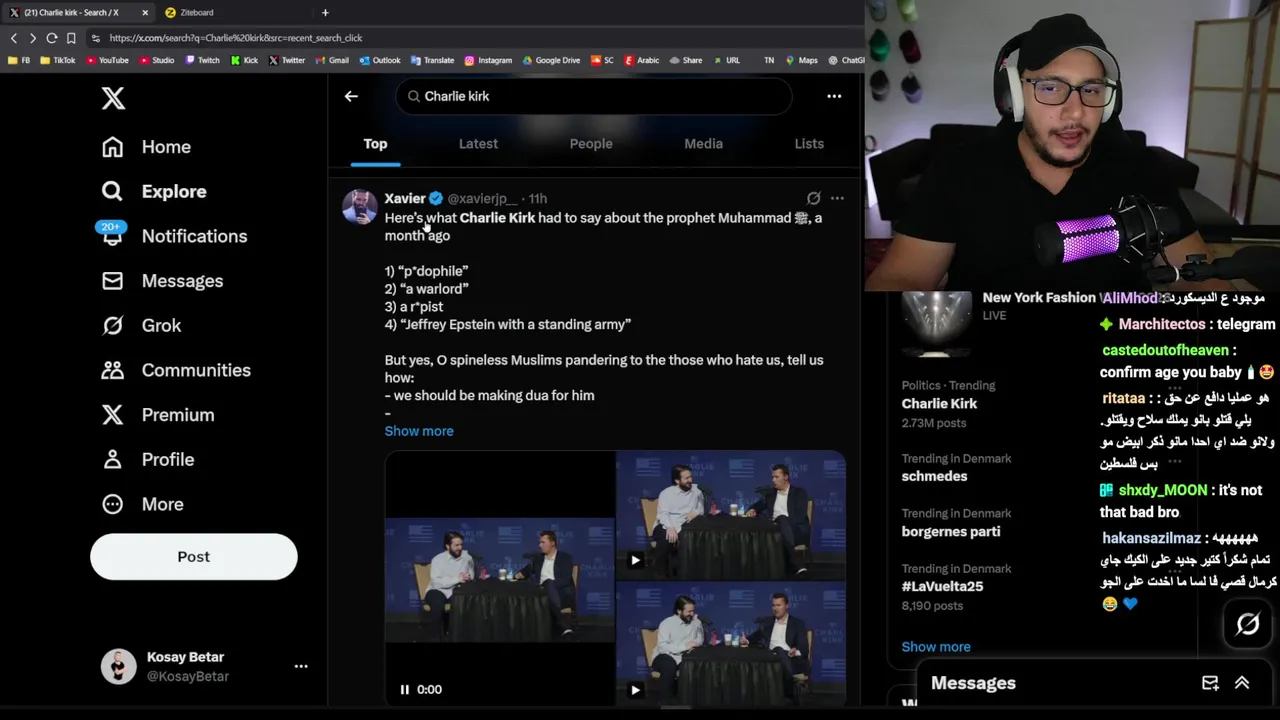The height and width of the screenshot is (720, 1280).
Task: Switch to the Top tab
Action: coord(375,144)
